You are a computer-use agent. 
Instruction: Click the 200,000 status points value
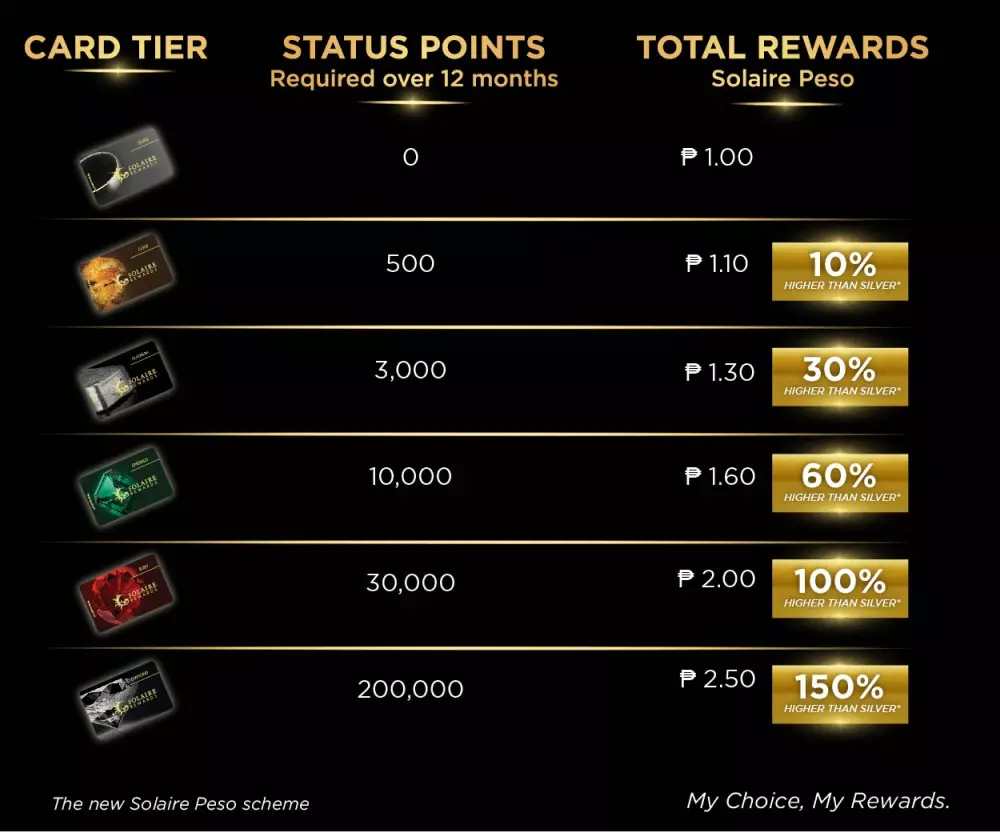coord(410,689)
